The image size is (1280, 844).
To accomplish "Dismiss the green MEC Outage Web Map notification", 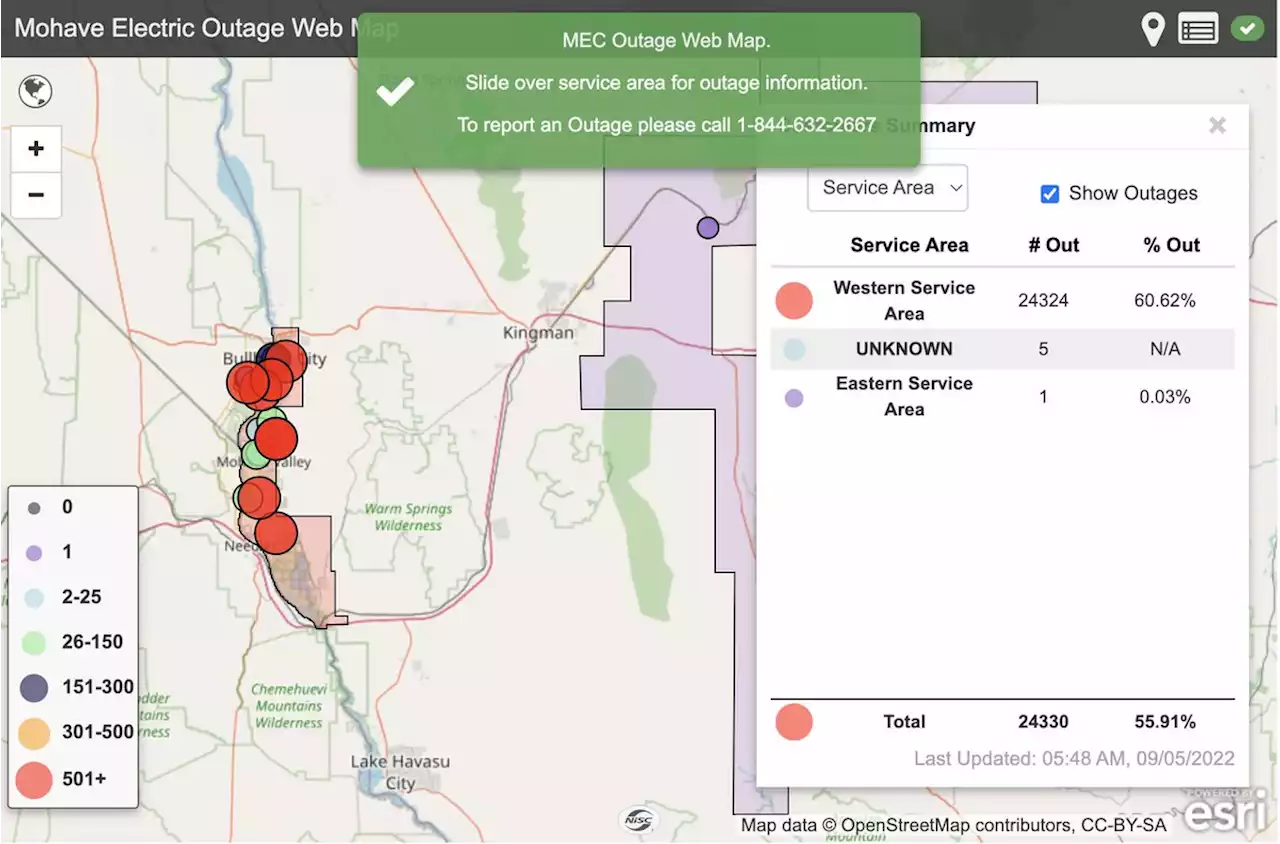I will tap(638, 90).
